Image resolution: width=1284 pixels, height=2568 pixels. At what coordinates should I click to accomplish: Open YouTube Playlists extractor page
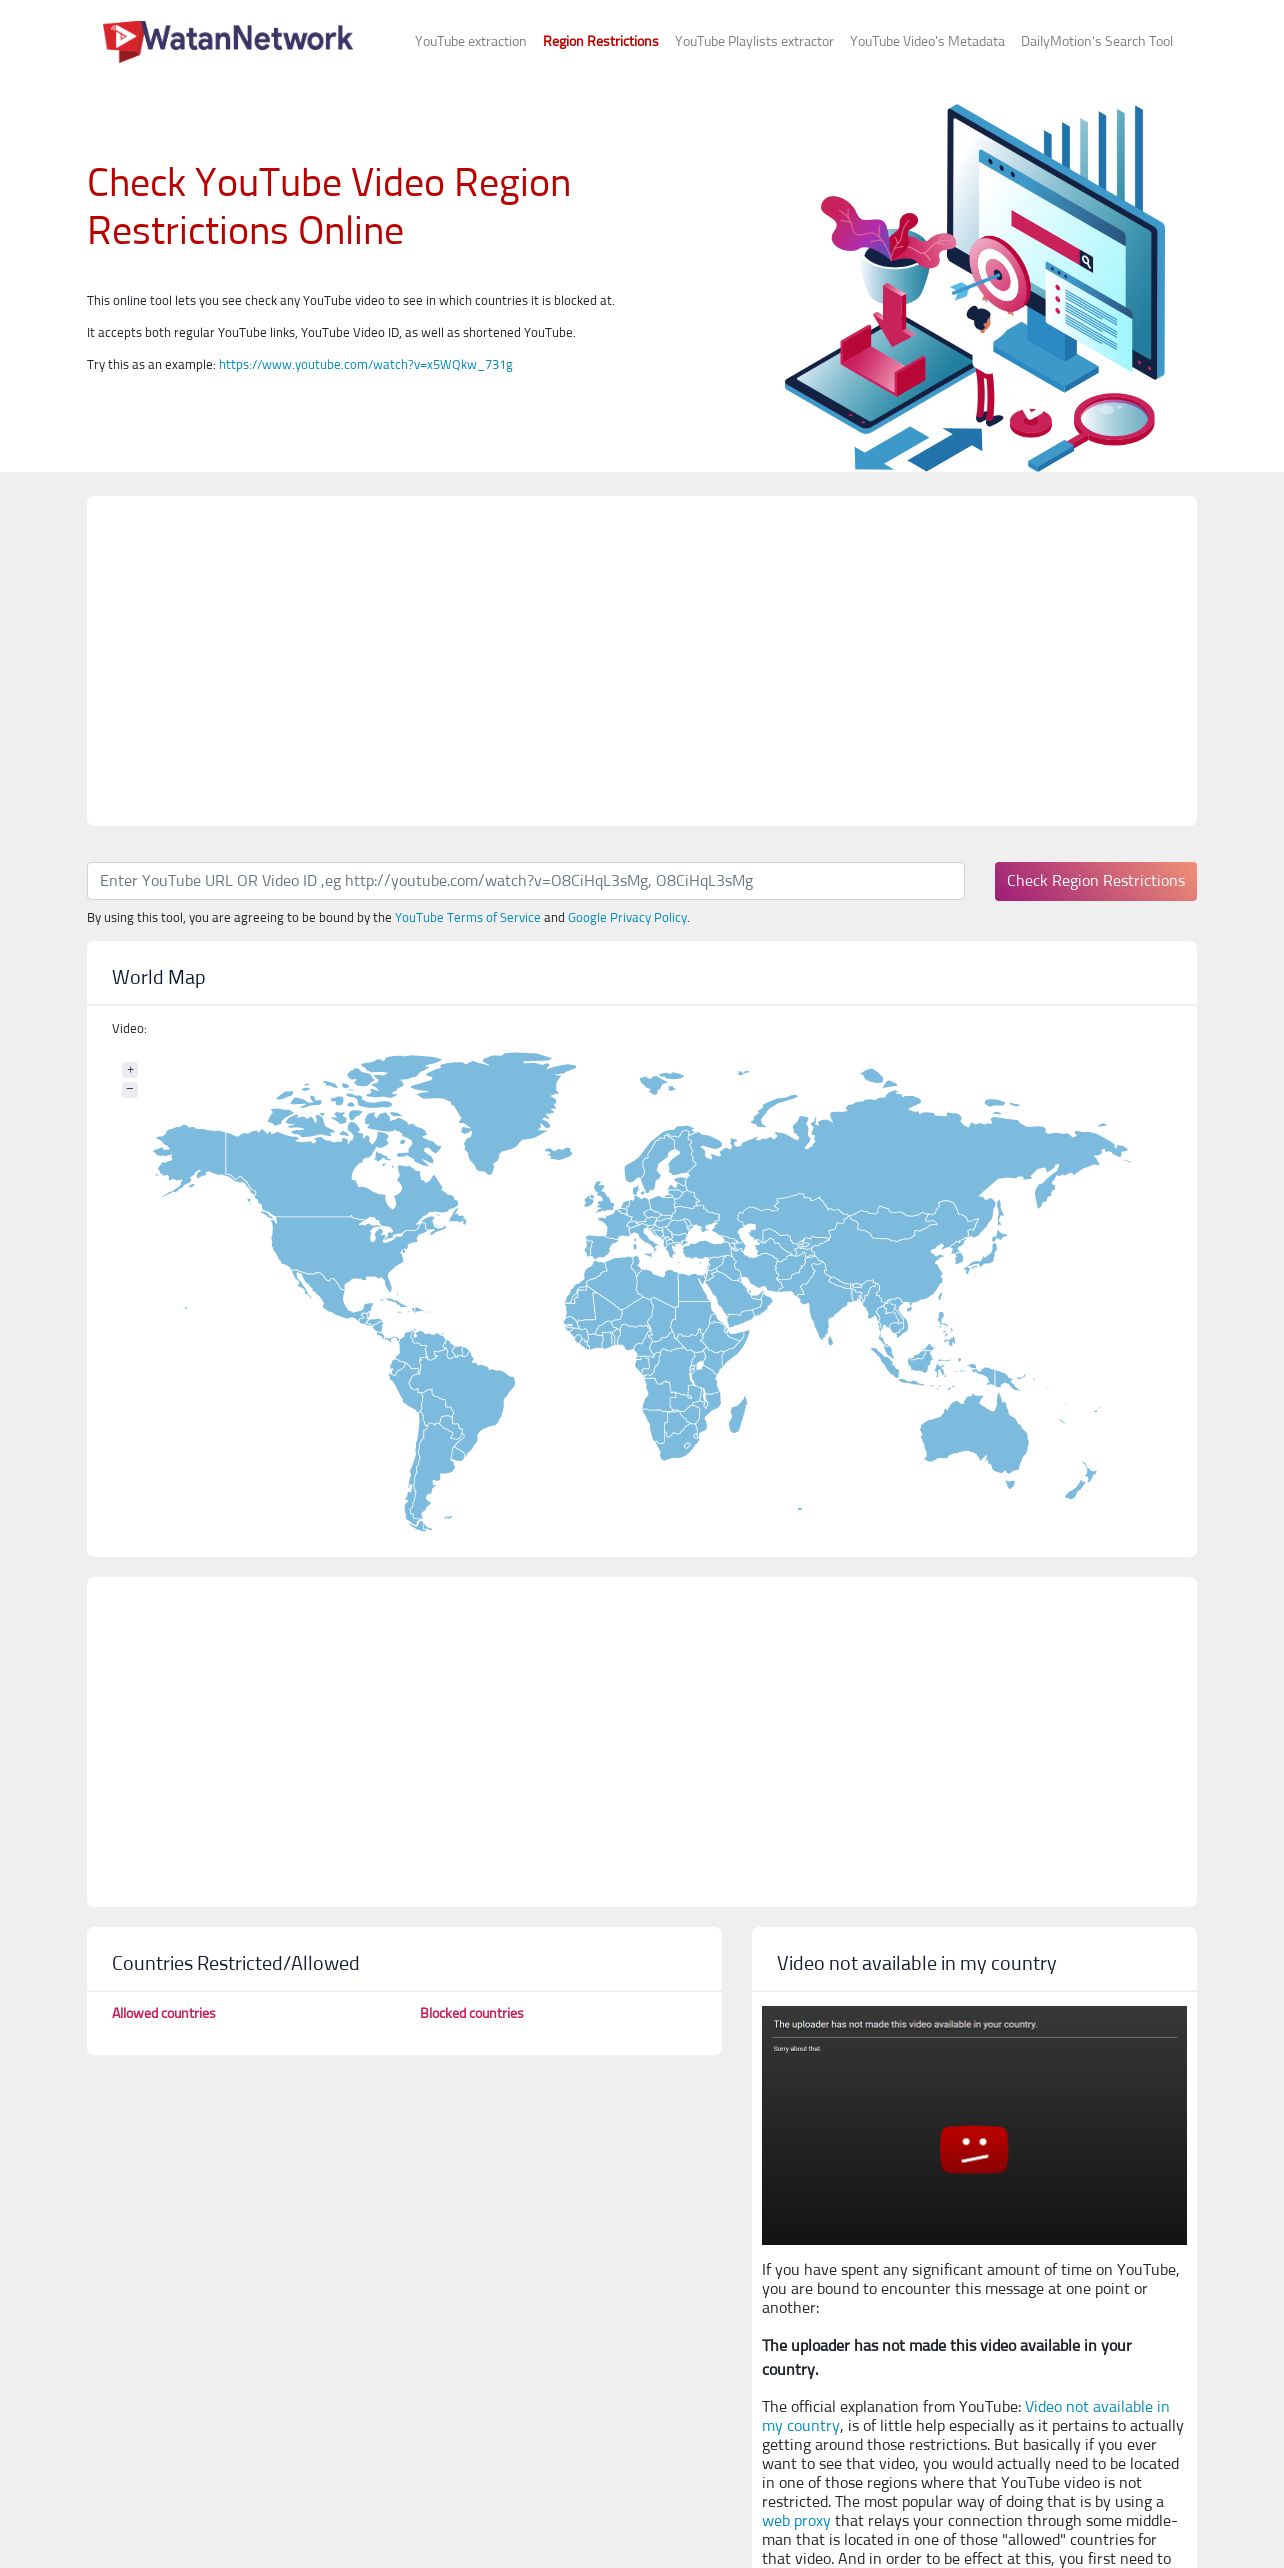pyautogui.click(x=754, y=41)
